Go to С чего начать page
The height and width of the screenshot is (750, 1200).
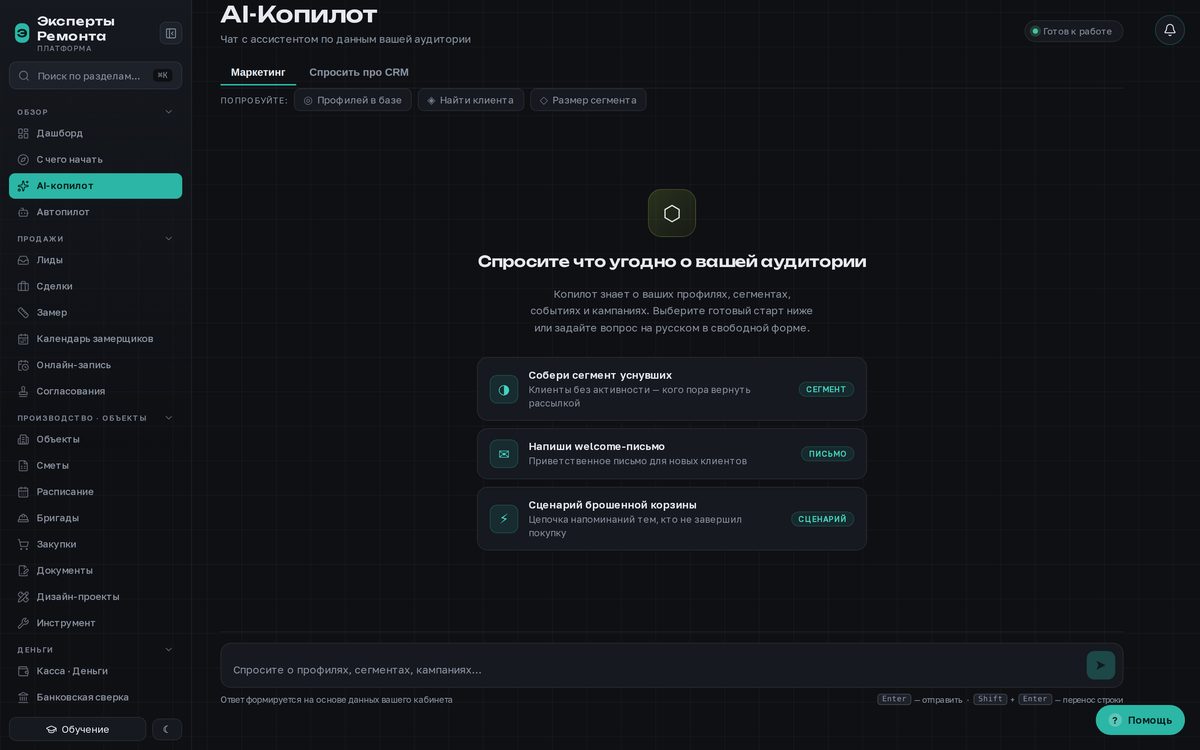(96, 160)
